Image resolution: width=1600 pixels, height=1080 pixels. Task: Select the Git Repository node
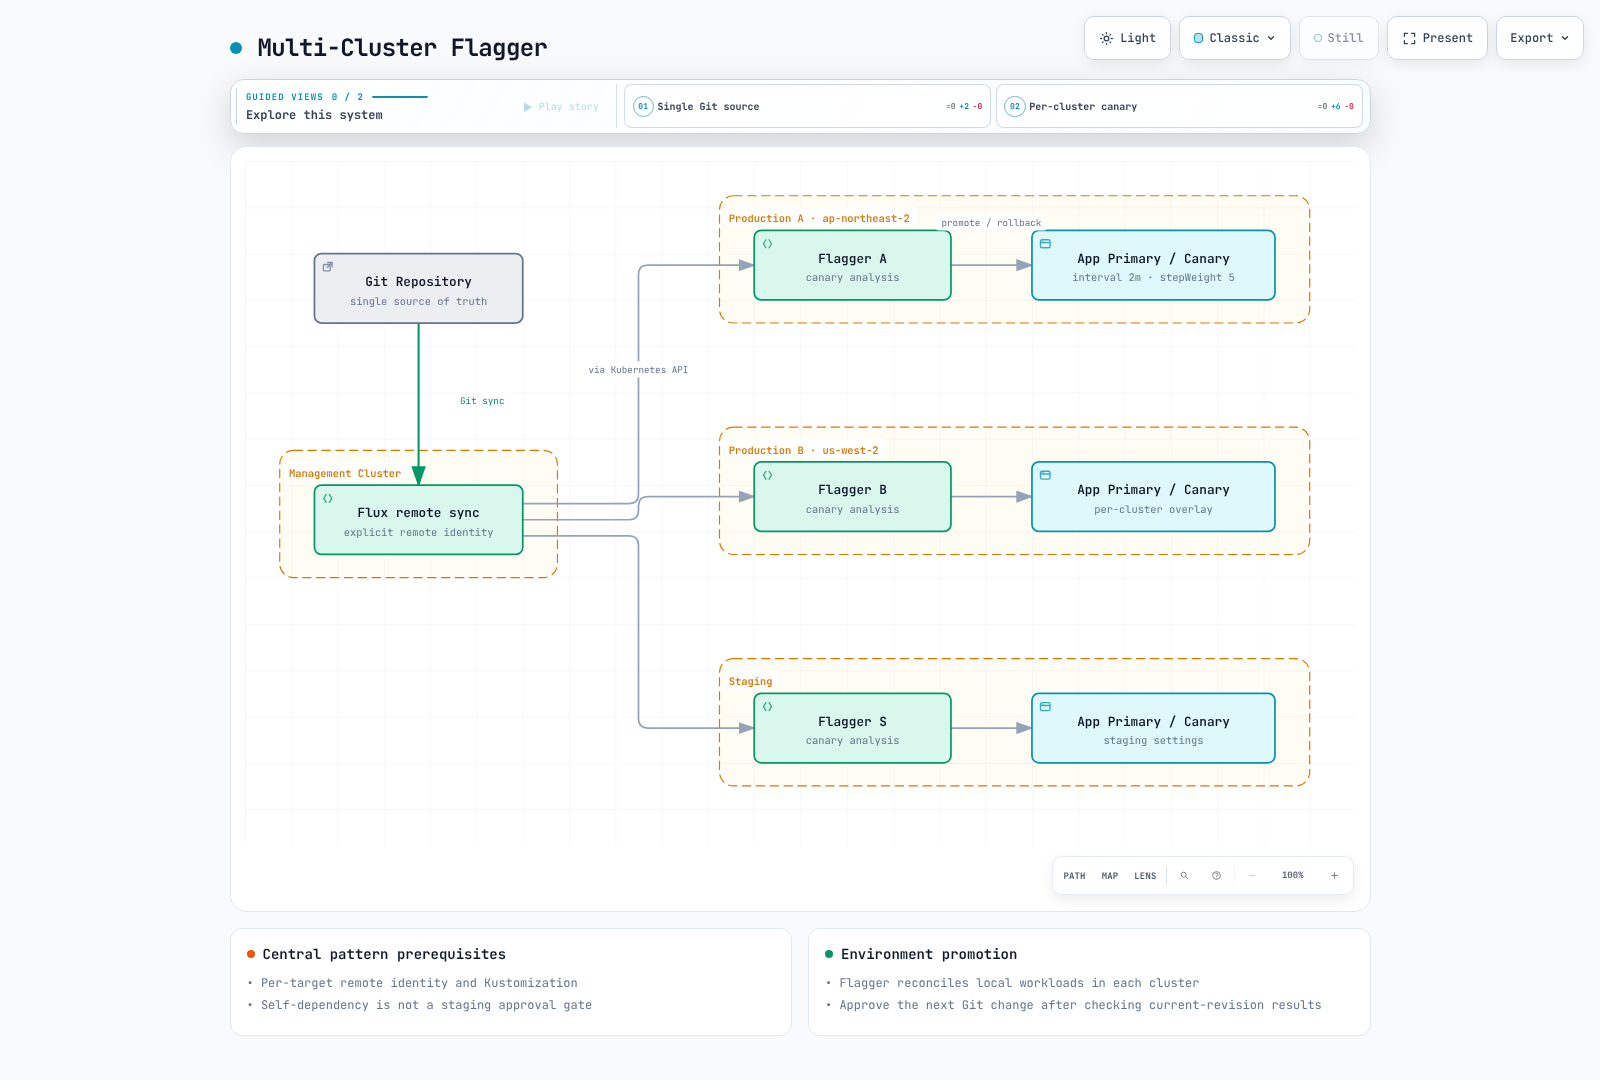pyautogui.click(x=418, y=288)
